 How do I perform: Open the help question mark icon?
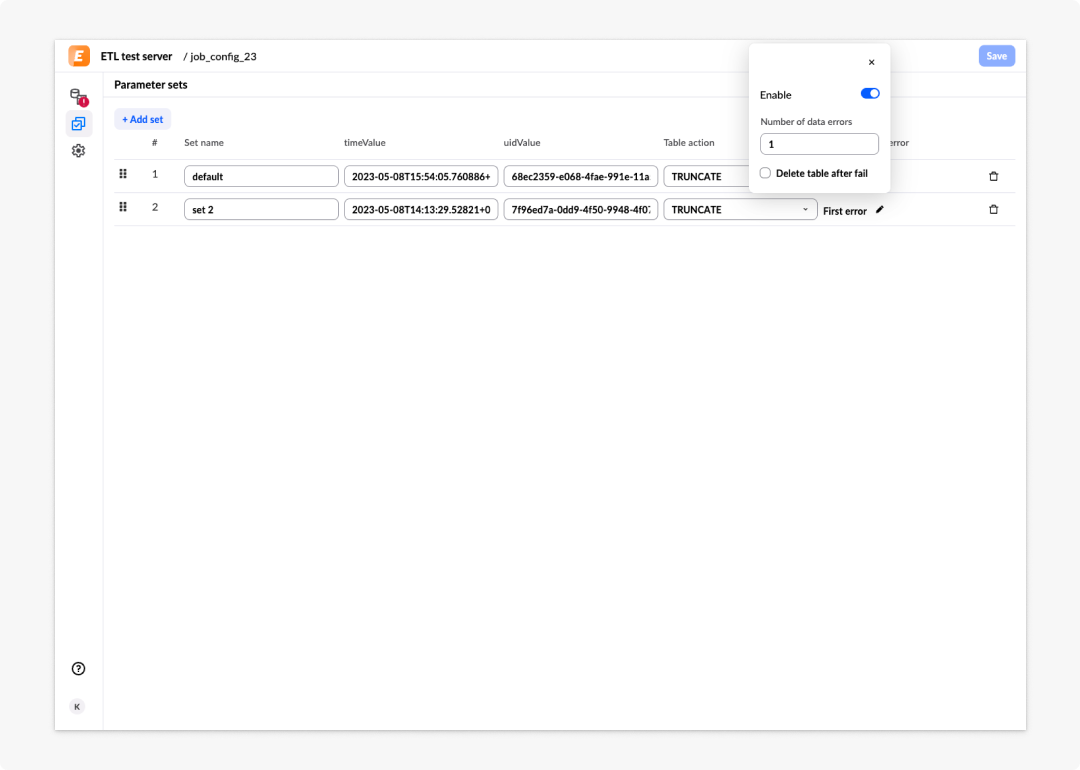pos(79,668)
